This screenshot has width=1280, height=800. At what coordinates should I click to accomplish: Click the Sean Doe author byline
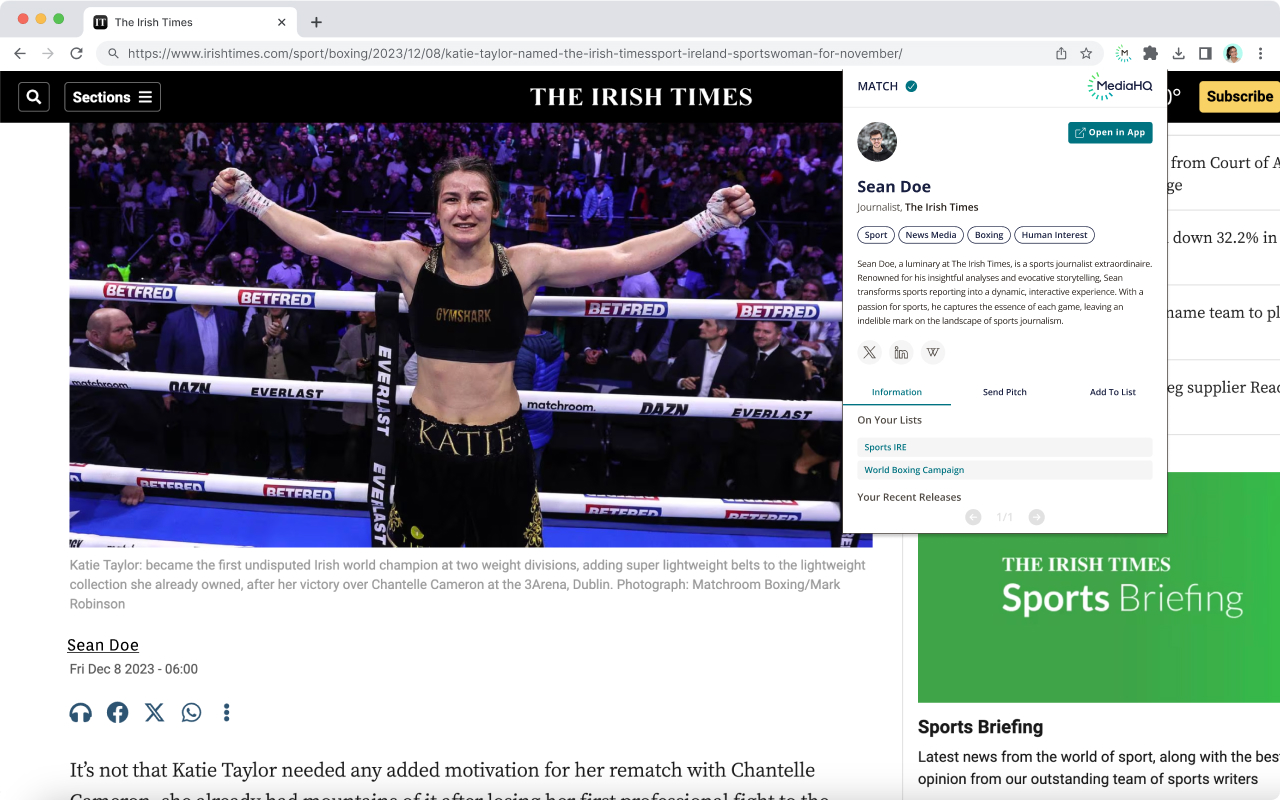click(103, 645)
